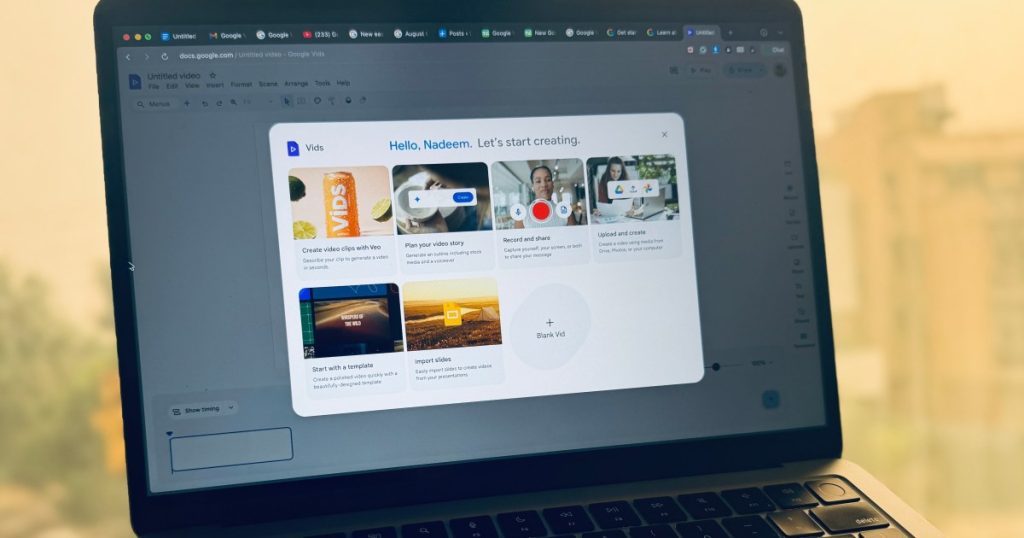Viewport: 1024px width, 538px height.
Task: Open the Arrange menu
Action: coord(296,84)
